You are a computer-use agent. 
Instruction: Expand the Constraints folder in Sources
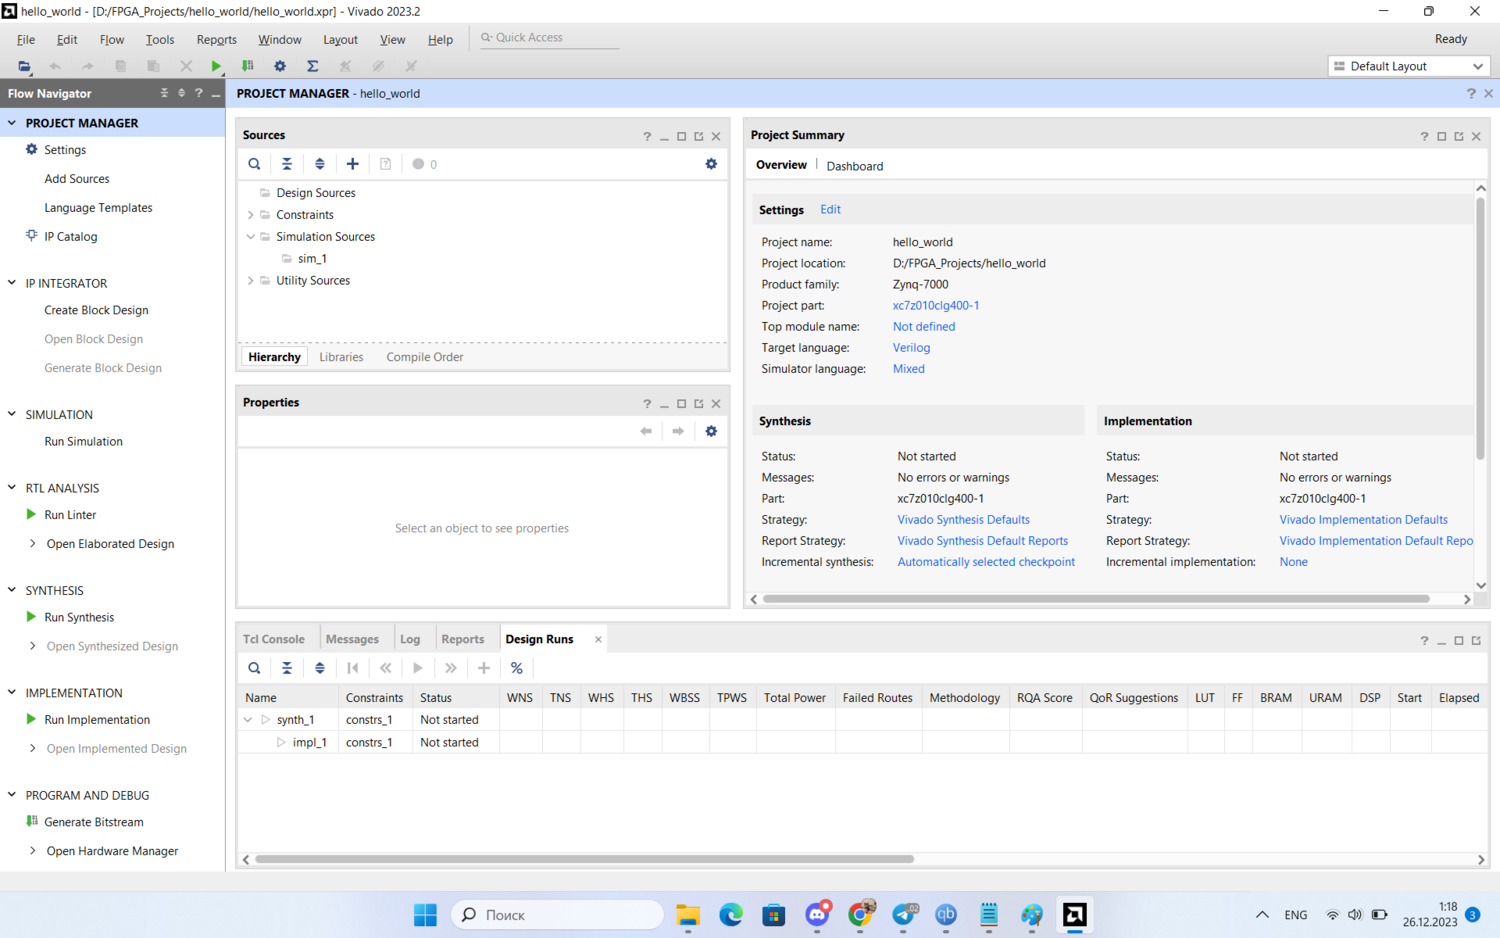251,215
